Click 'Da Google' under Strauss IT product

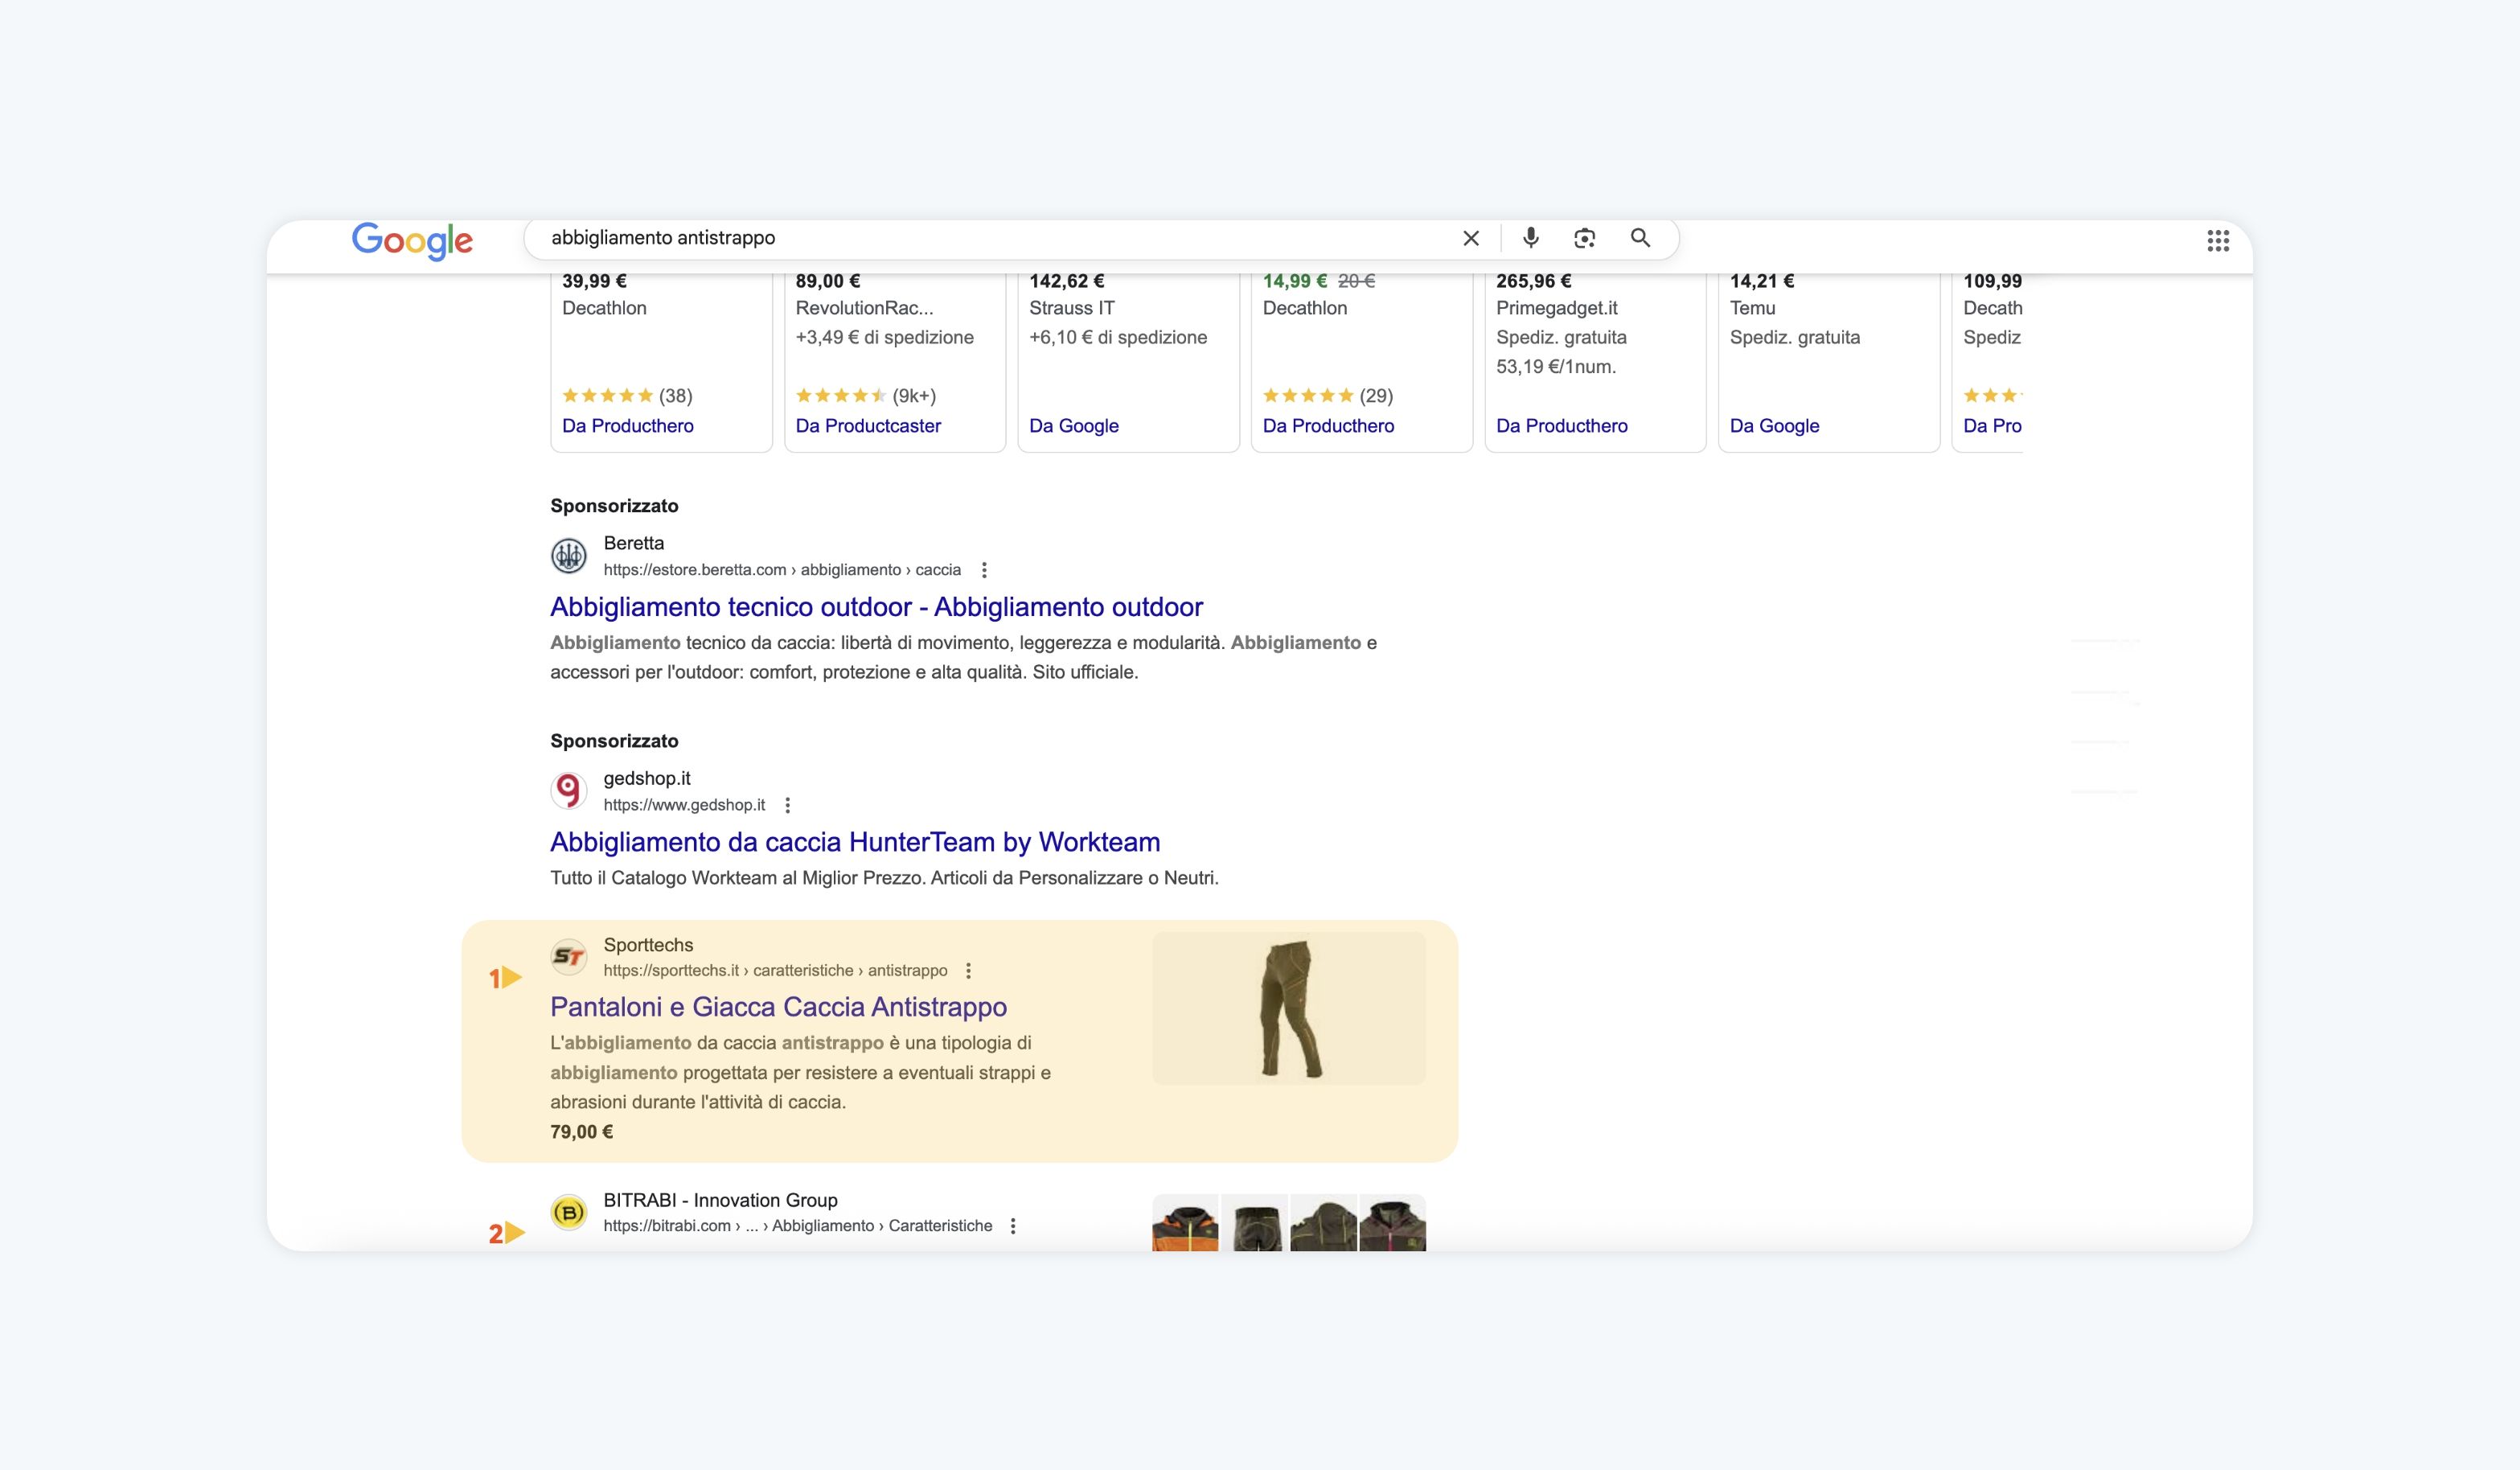1074,426
